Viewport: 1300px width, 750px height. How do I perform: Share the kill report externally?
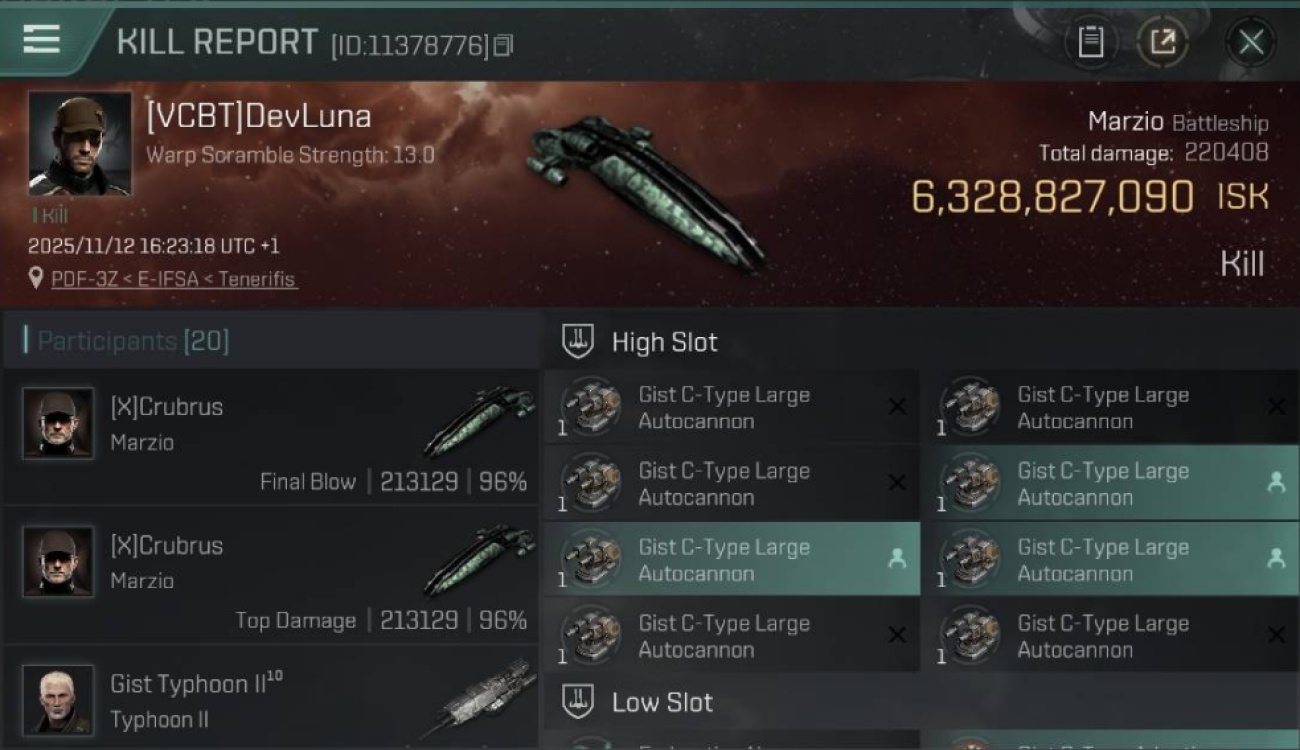1163,42
